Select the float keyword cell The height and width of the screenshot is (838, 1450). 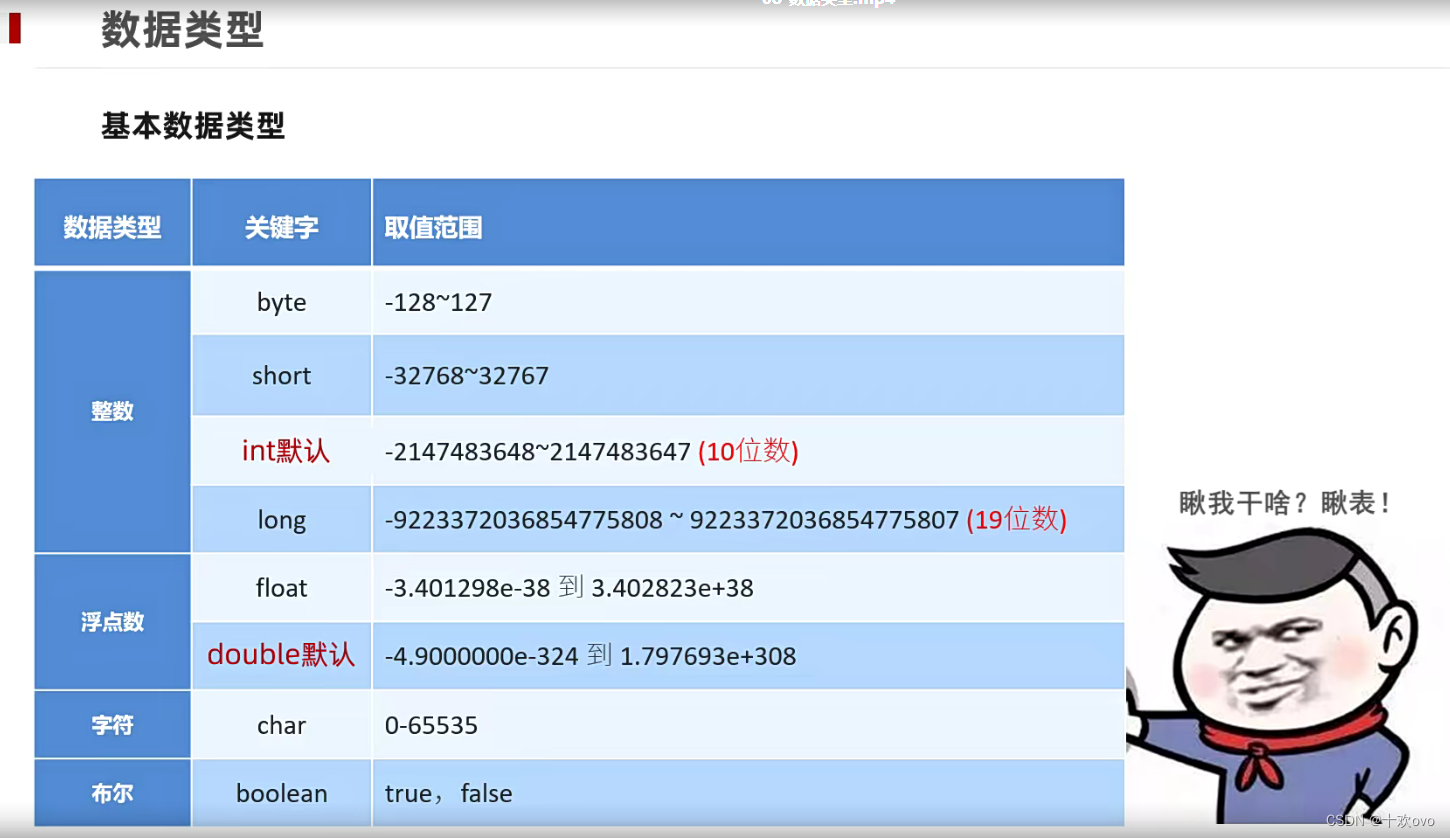(281, 588)
